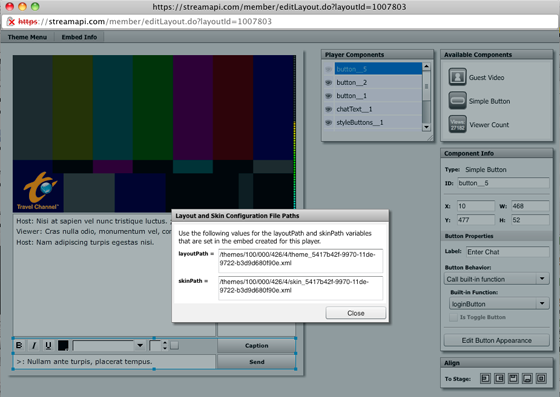
Task: Click the Caption button
Action: (256, 346)
